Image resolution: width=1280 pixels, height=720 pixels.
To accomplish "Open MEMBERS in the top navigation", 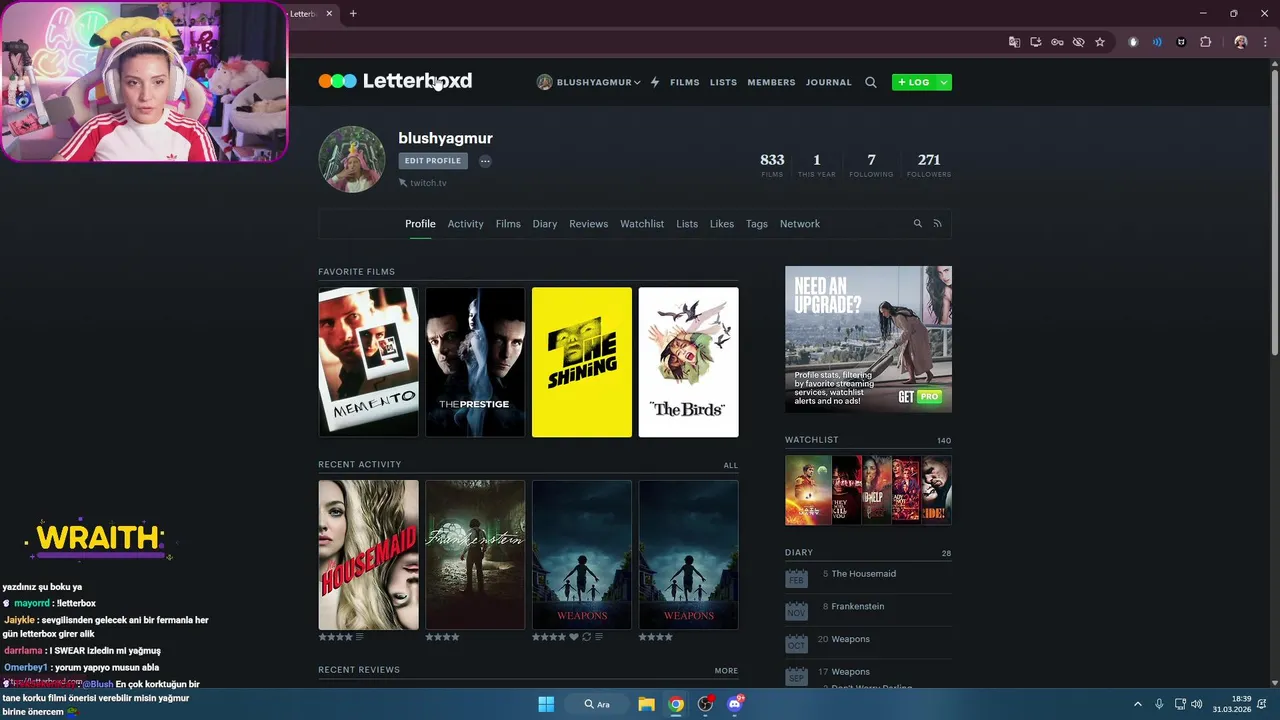I will coord(771,82).
